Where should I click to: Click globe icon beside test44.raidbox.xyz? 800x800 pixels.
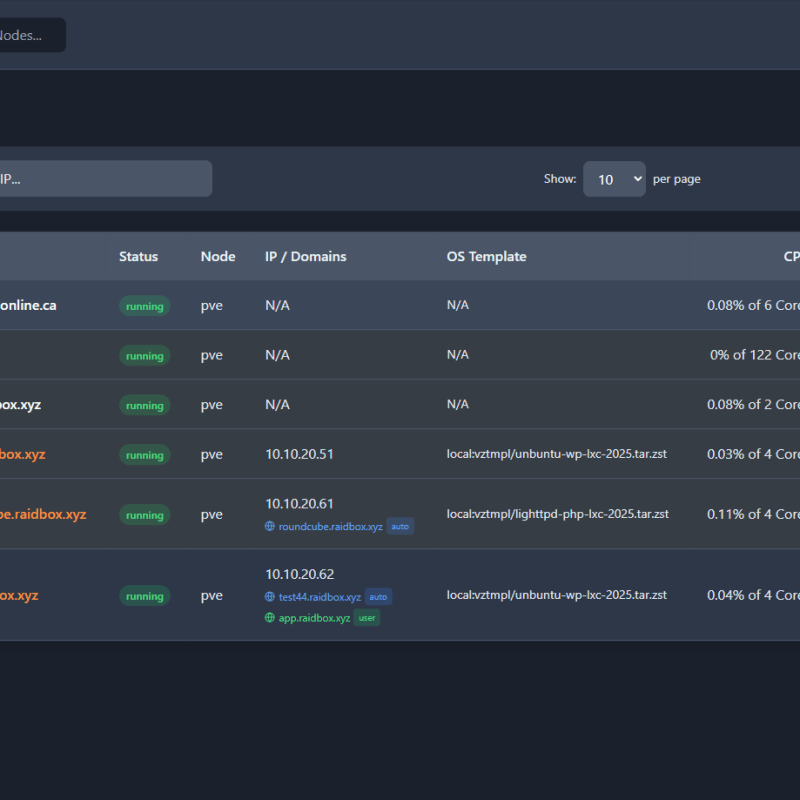pyautogui.click(x=270, y=597)
